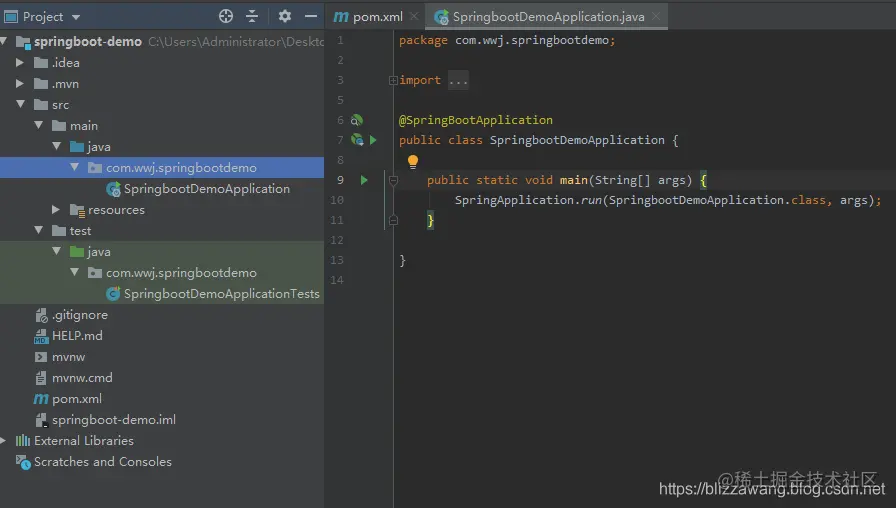Click the run arrow next to class declaration
Screen dimensions: 896x508
coord(373,139)
